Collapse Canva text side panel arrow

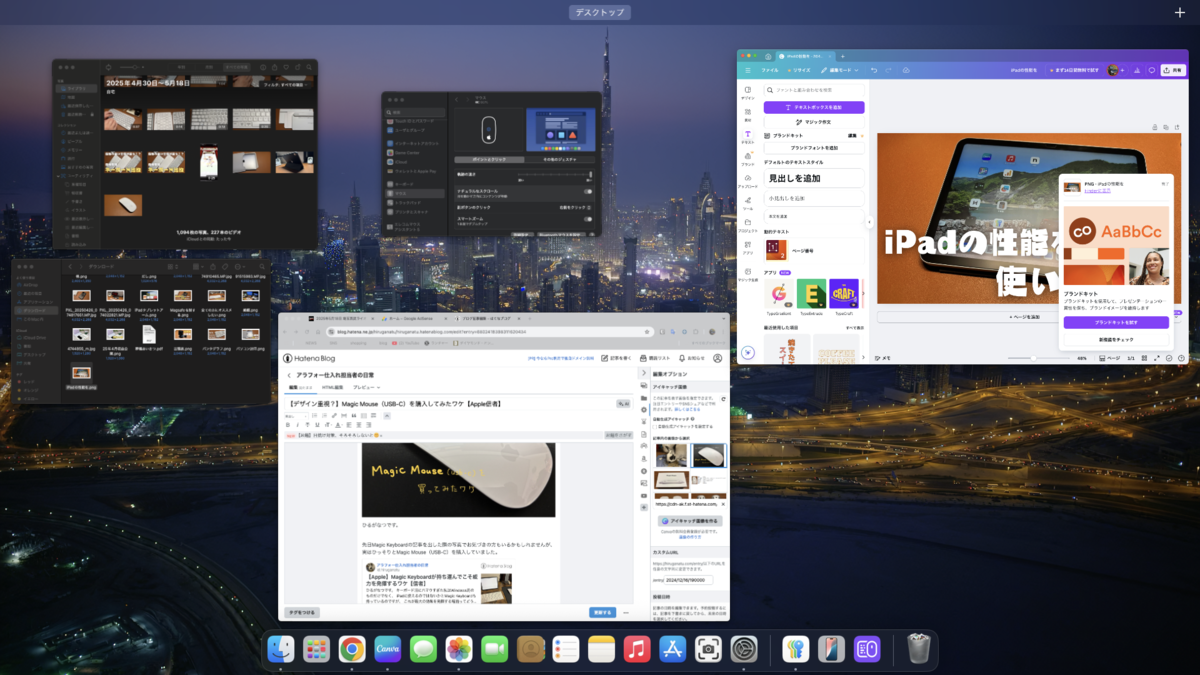[870, 222]
